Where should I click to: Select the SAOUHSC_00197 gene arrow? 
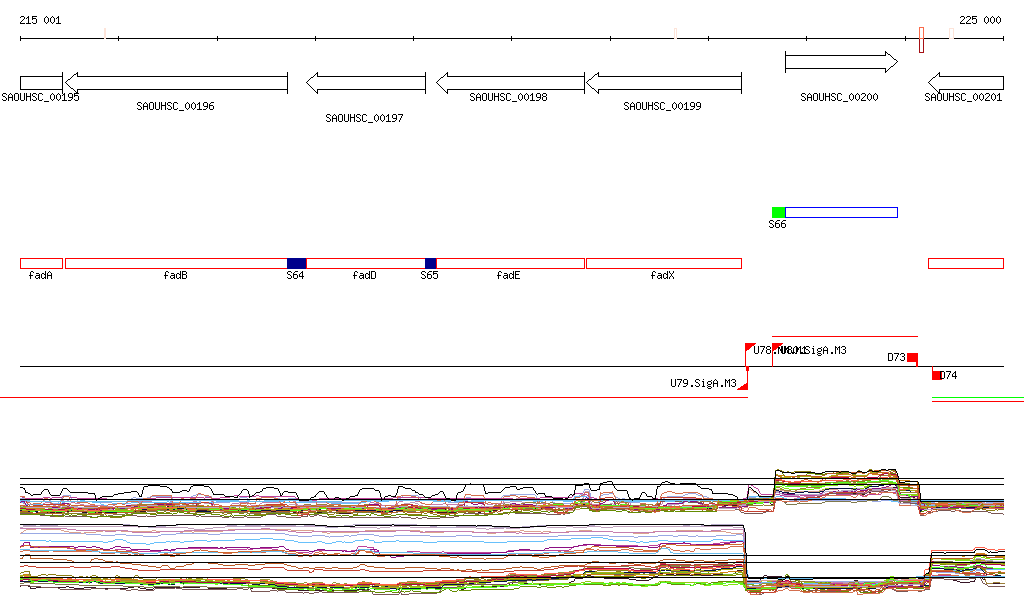(366, 82)
